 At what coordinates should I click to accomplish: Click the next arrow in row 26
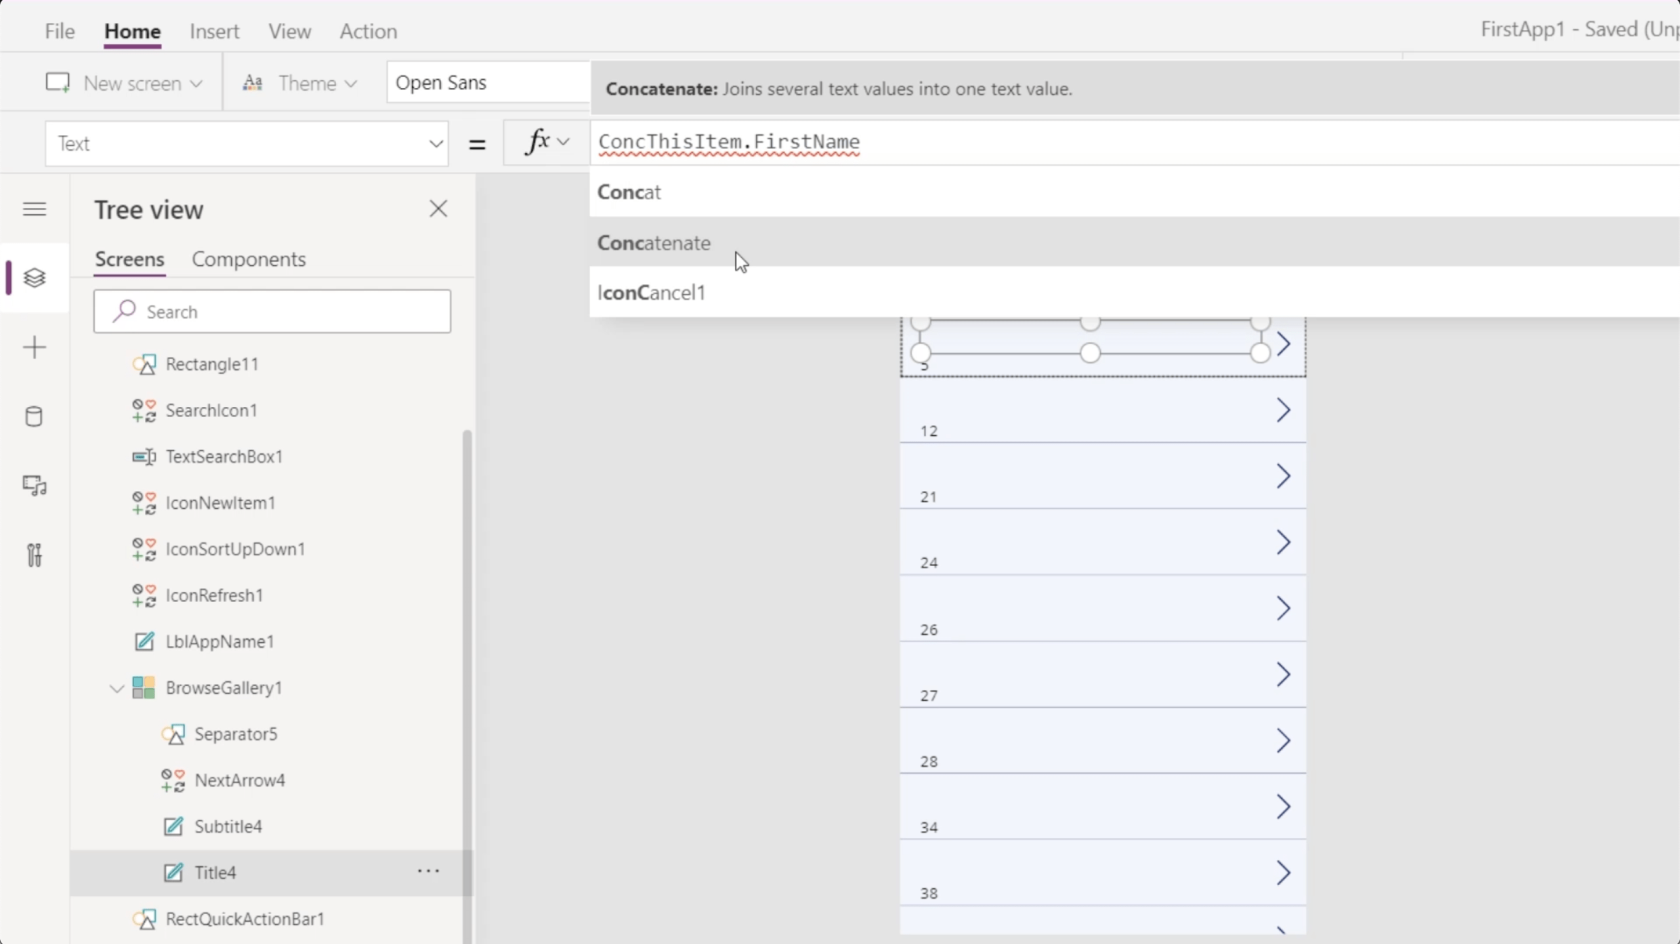click(1283, 608)
